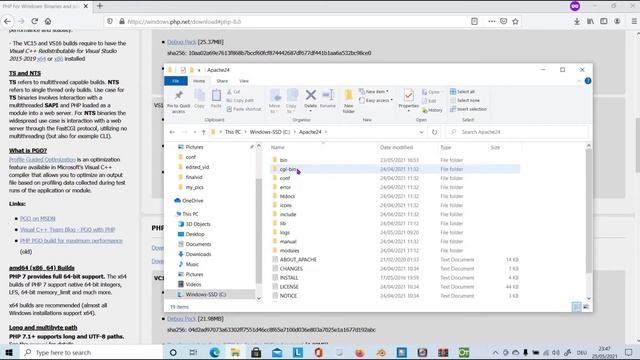Switch to the details view toggle
This screenshot has width=640, height=360.
pyautogui.click(x=576, y=307)
